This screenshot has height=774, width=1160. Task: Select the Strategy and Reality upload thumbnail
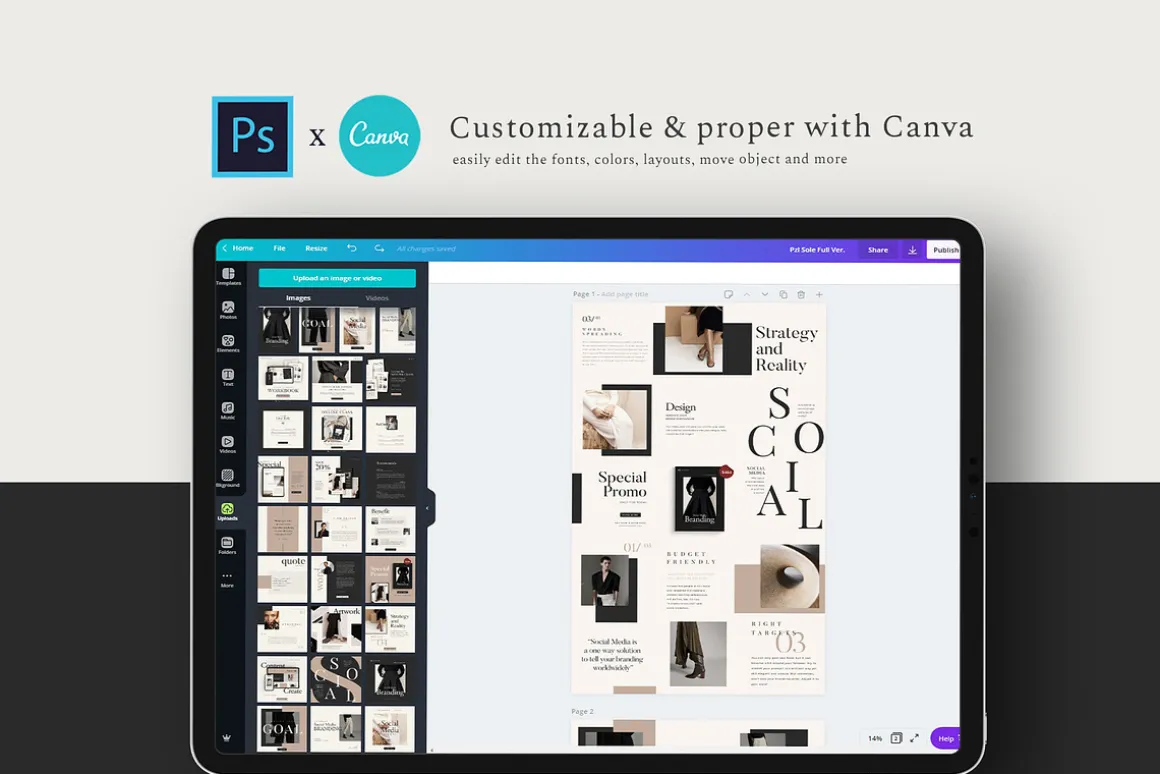click(391, 629)
